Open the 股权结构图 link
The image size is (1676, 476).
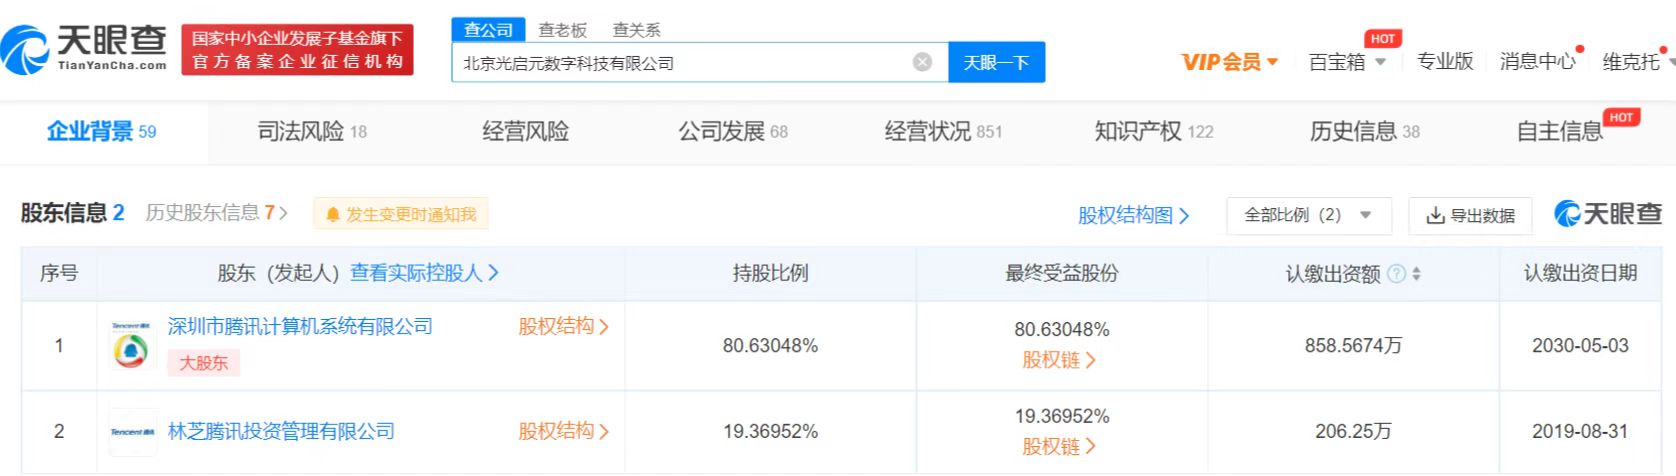(1133, 215)
